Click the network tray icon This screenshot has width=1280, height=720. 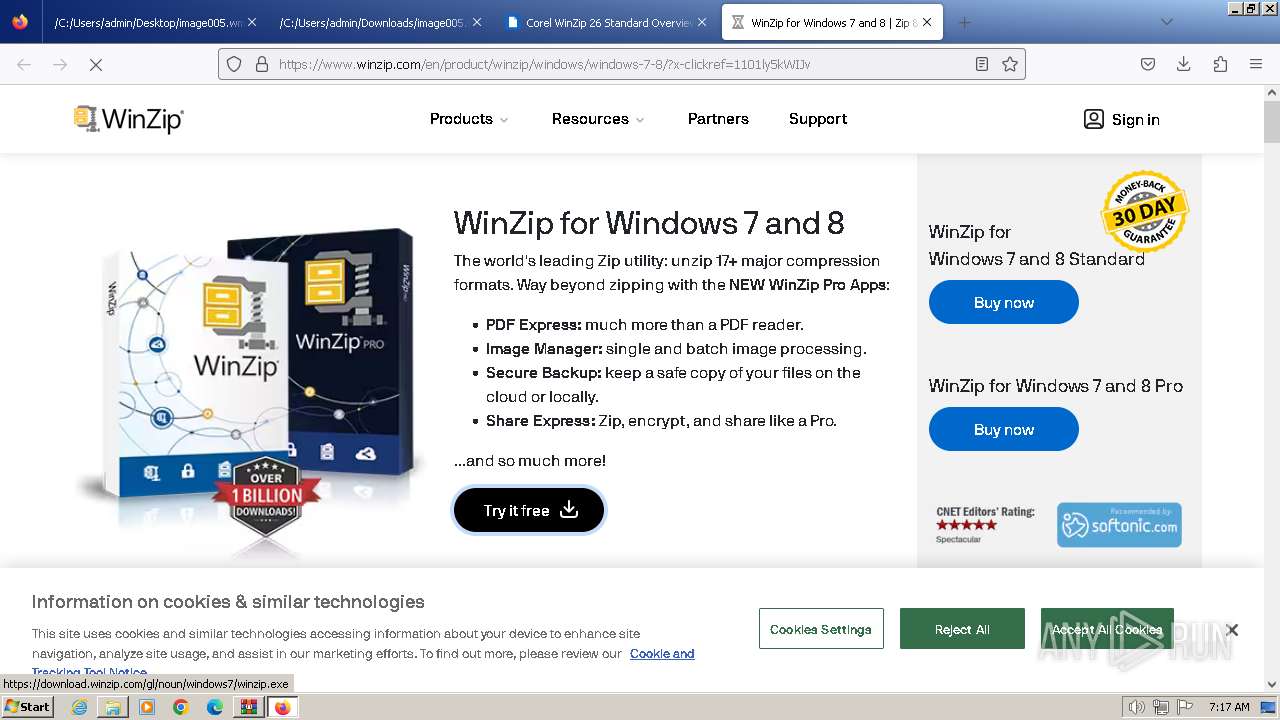tap(1160, 707)
